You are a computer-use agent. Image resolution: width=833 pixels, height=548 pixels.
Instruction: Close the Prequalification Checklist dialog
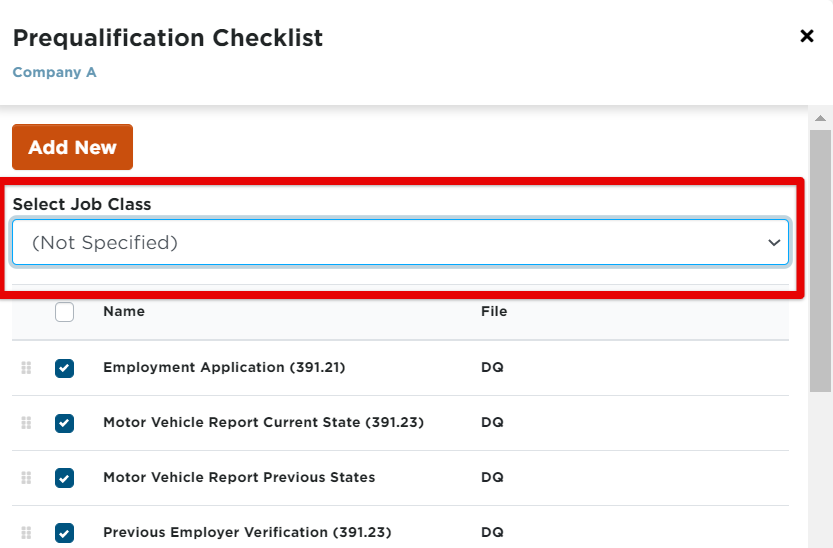tap(807, 37)
